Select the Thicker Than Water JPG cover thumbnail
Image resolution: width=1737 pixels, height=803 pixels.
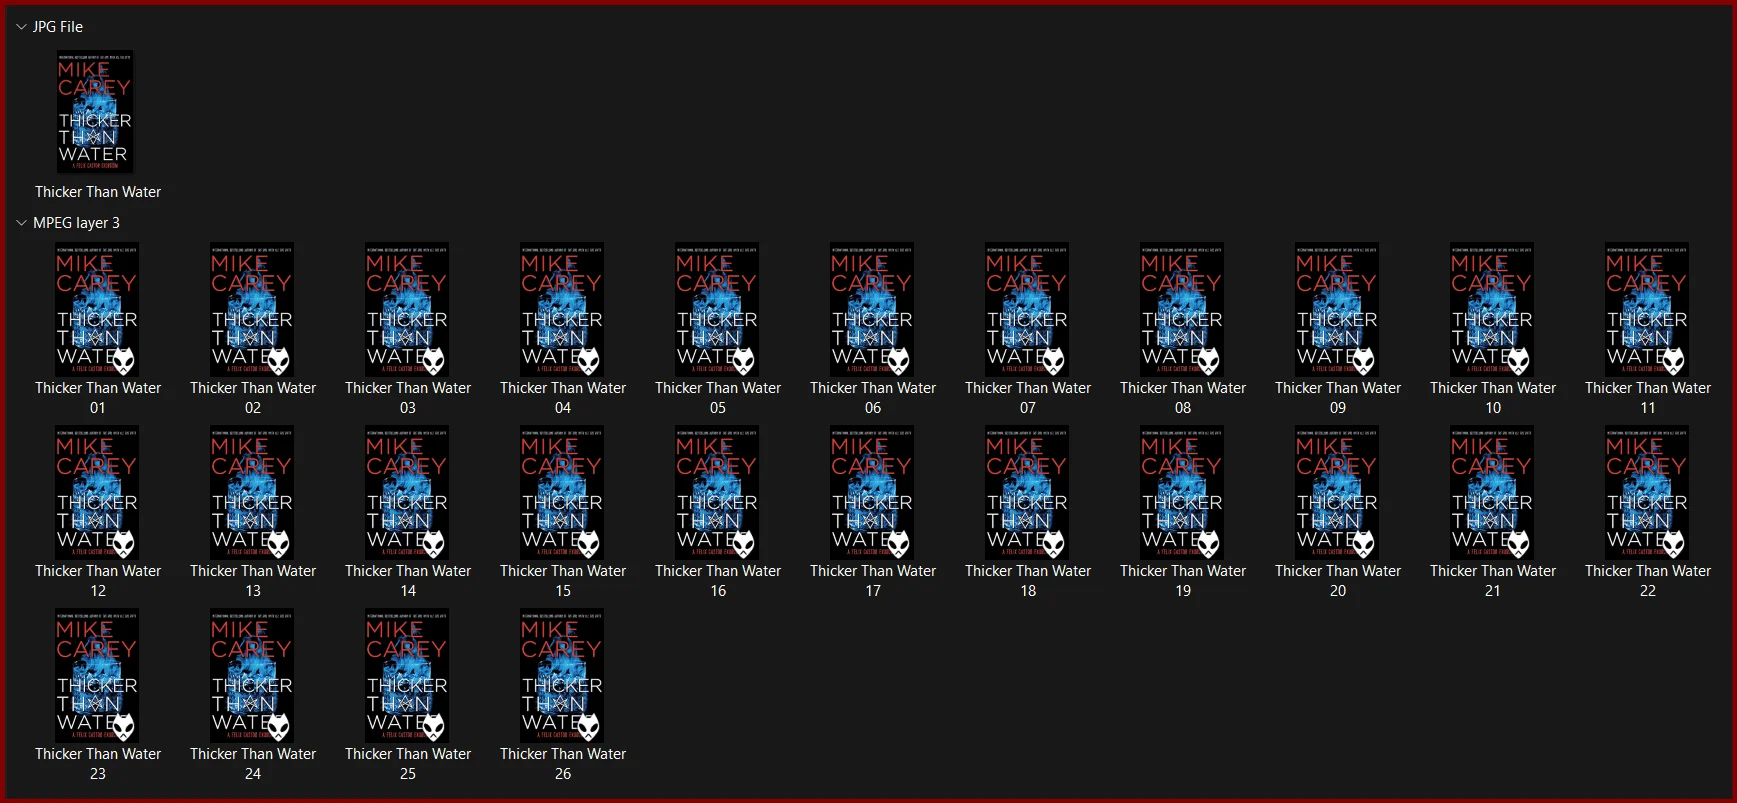tap(95, 112)
